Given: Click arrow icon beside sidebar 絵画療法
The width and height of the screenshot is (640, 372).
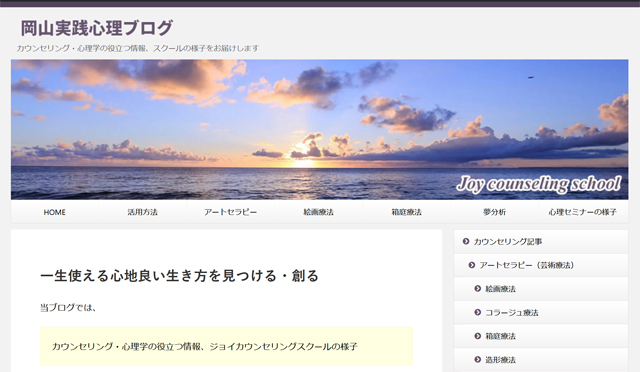Looking at the screenshot, I should [x=478, y=289].
